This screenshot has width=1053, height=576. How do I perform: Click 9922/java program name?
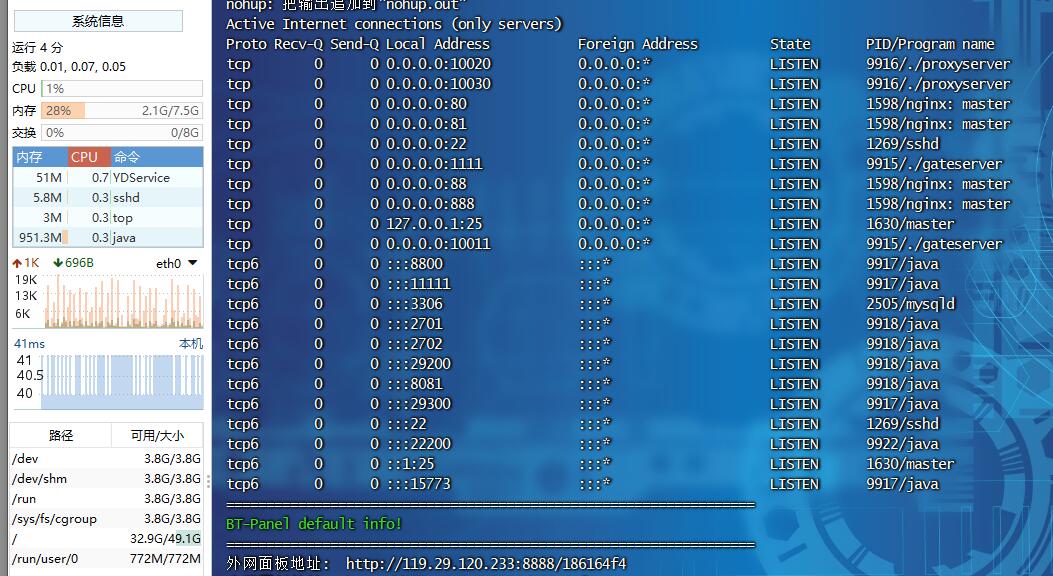(x=903, y=444)
